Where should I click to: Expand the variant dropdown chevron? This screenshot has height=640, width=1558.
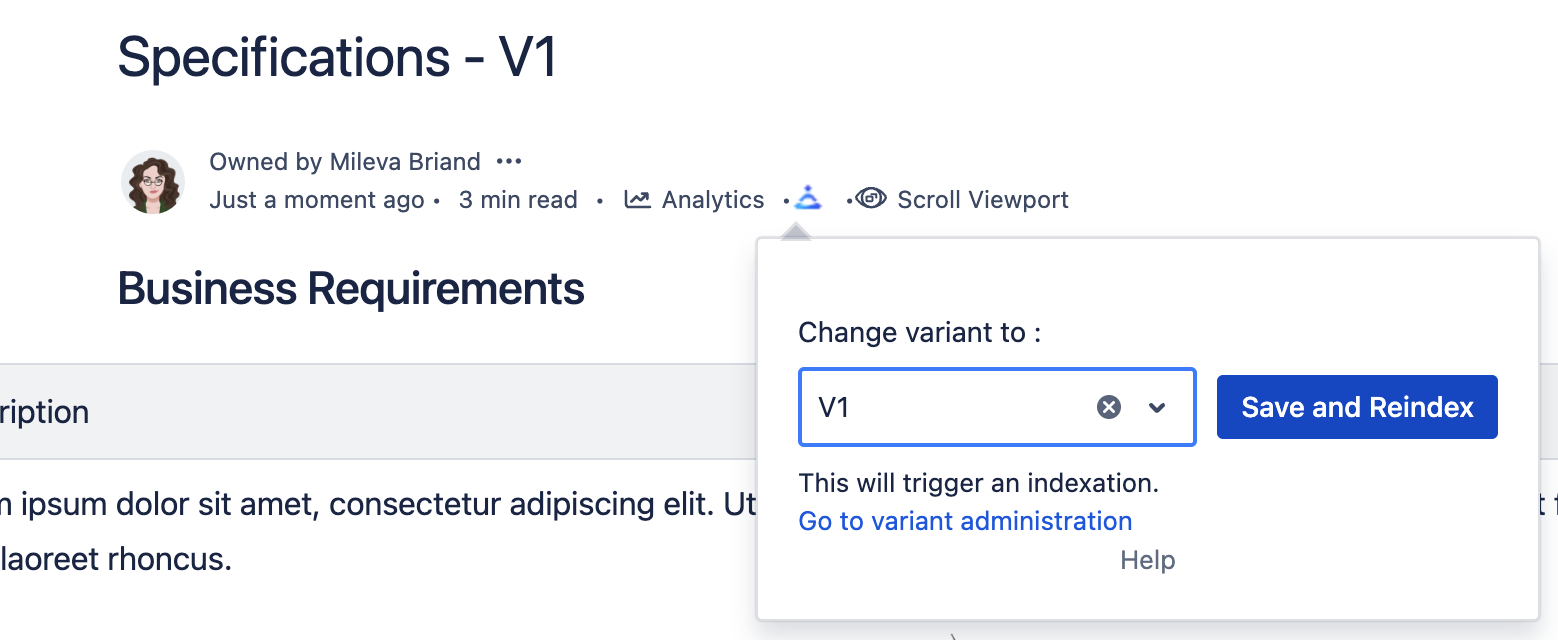click(x=1157, y=407)
